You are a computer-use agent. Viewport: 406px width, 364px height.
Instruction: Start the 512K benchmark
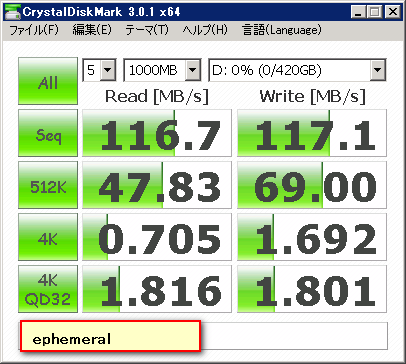[48, 185]
